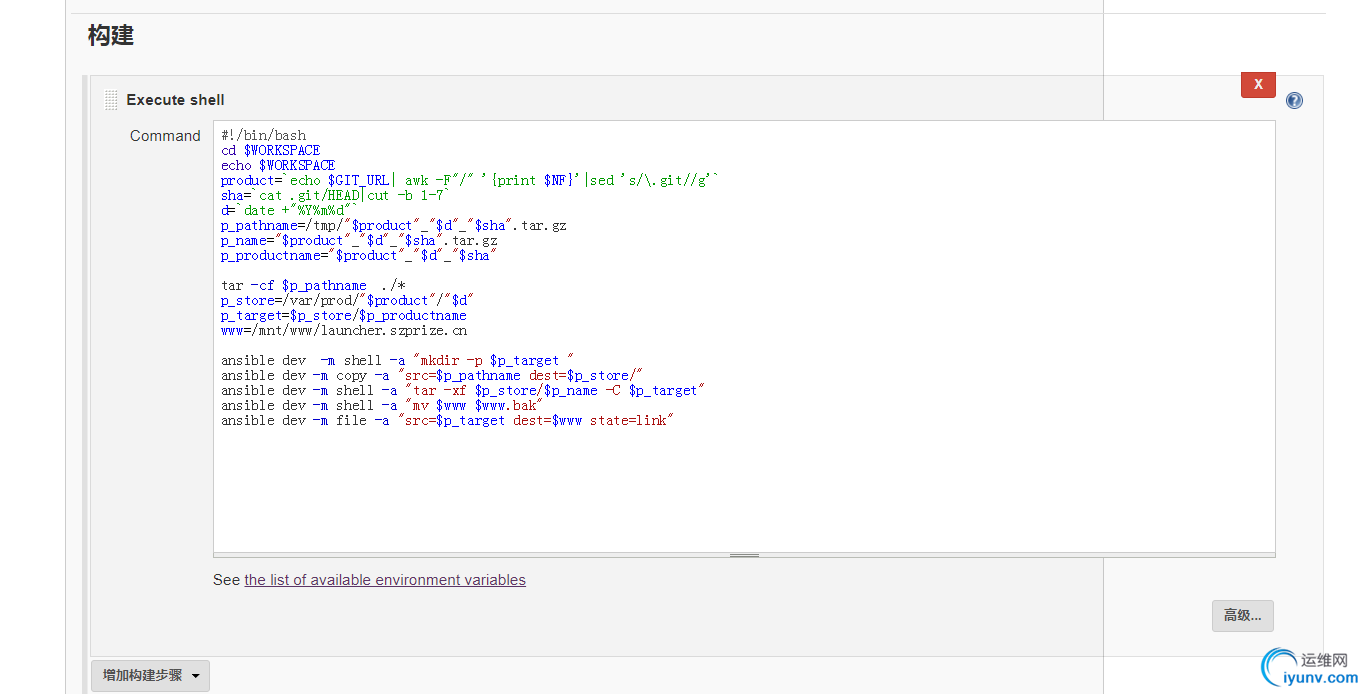Image resolution: width=1364 pixels, height=694 pixels.
Task: Click the Command field label
Action: pyautogui.click(x=165, y=136)
